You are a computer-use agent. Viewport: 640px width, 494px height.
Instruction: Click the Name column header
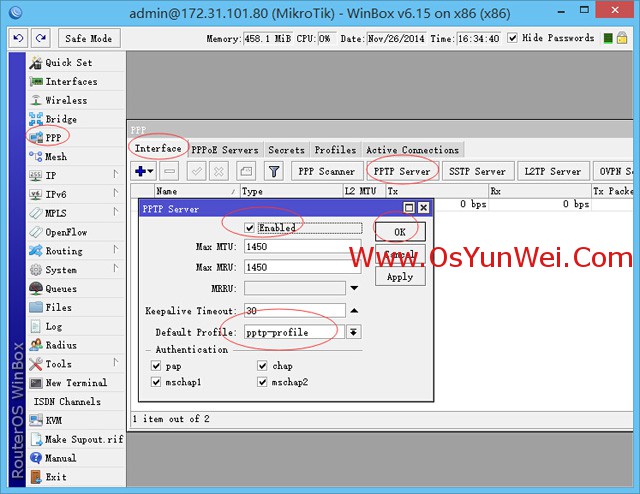pyautogui.click(x=197, y=191)
